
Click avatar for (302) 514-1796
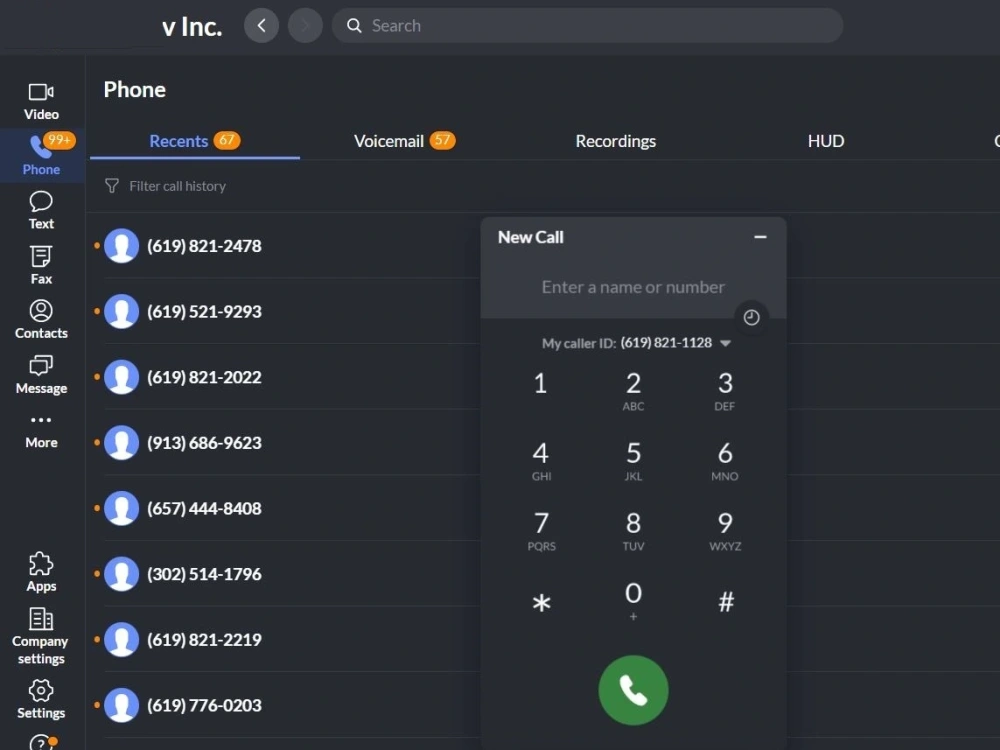(121, 574)
